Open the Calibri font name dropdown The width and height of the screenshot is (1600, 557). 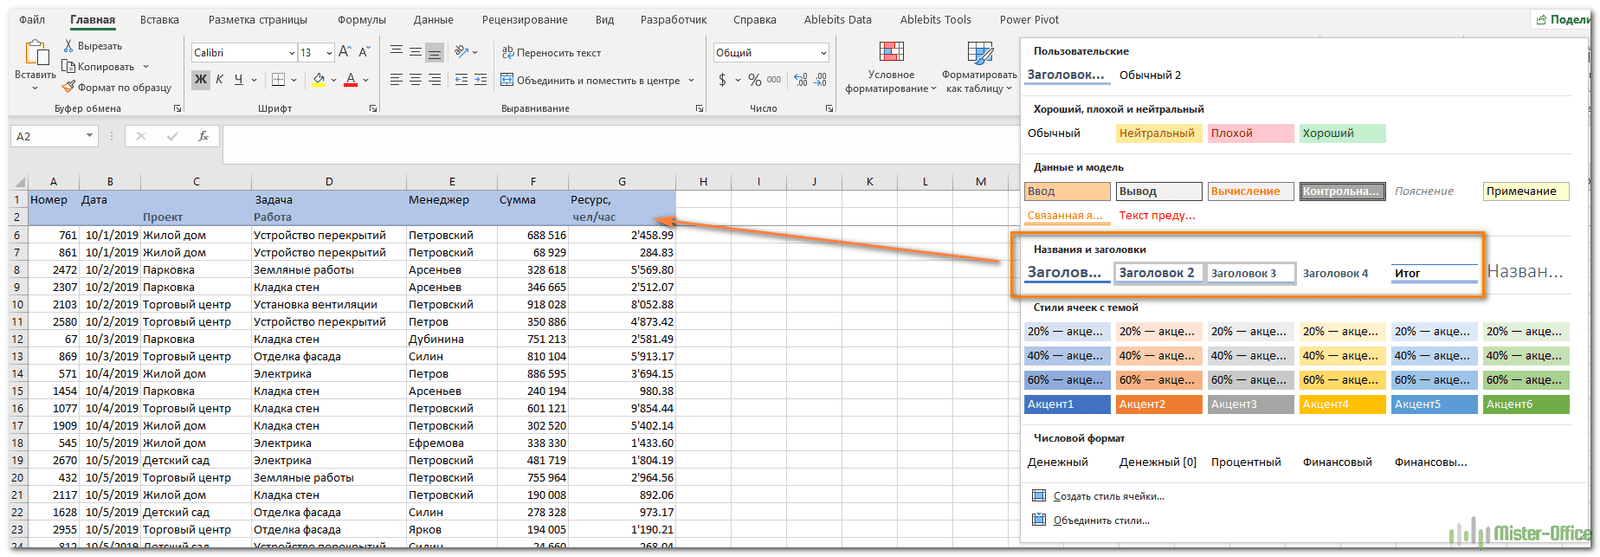(x=291, y=53)
